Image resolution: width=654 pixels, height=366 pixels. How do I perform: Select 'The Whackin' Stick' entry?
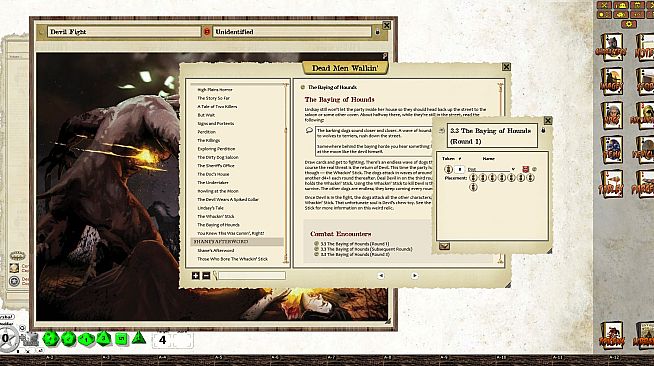[x=216, y=216]
